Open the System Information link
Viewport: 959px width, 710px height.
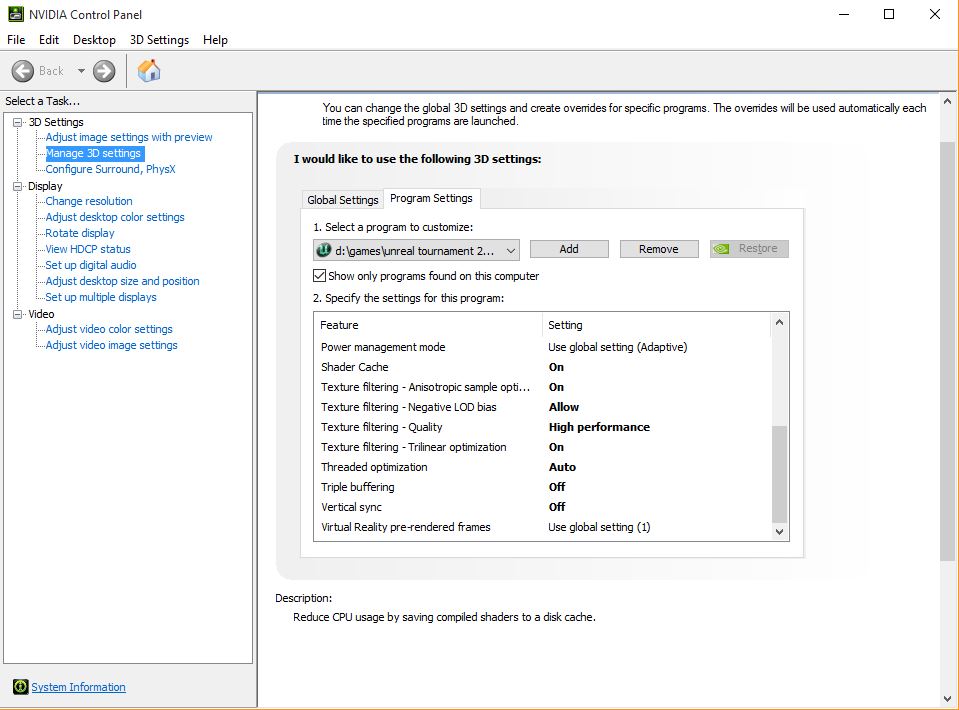[78, 687]
